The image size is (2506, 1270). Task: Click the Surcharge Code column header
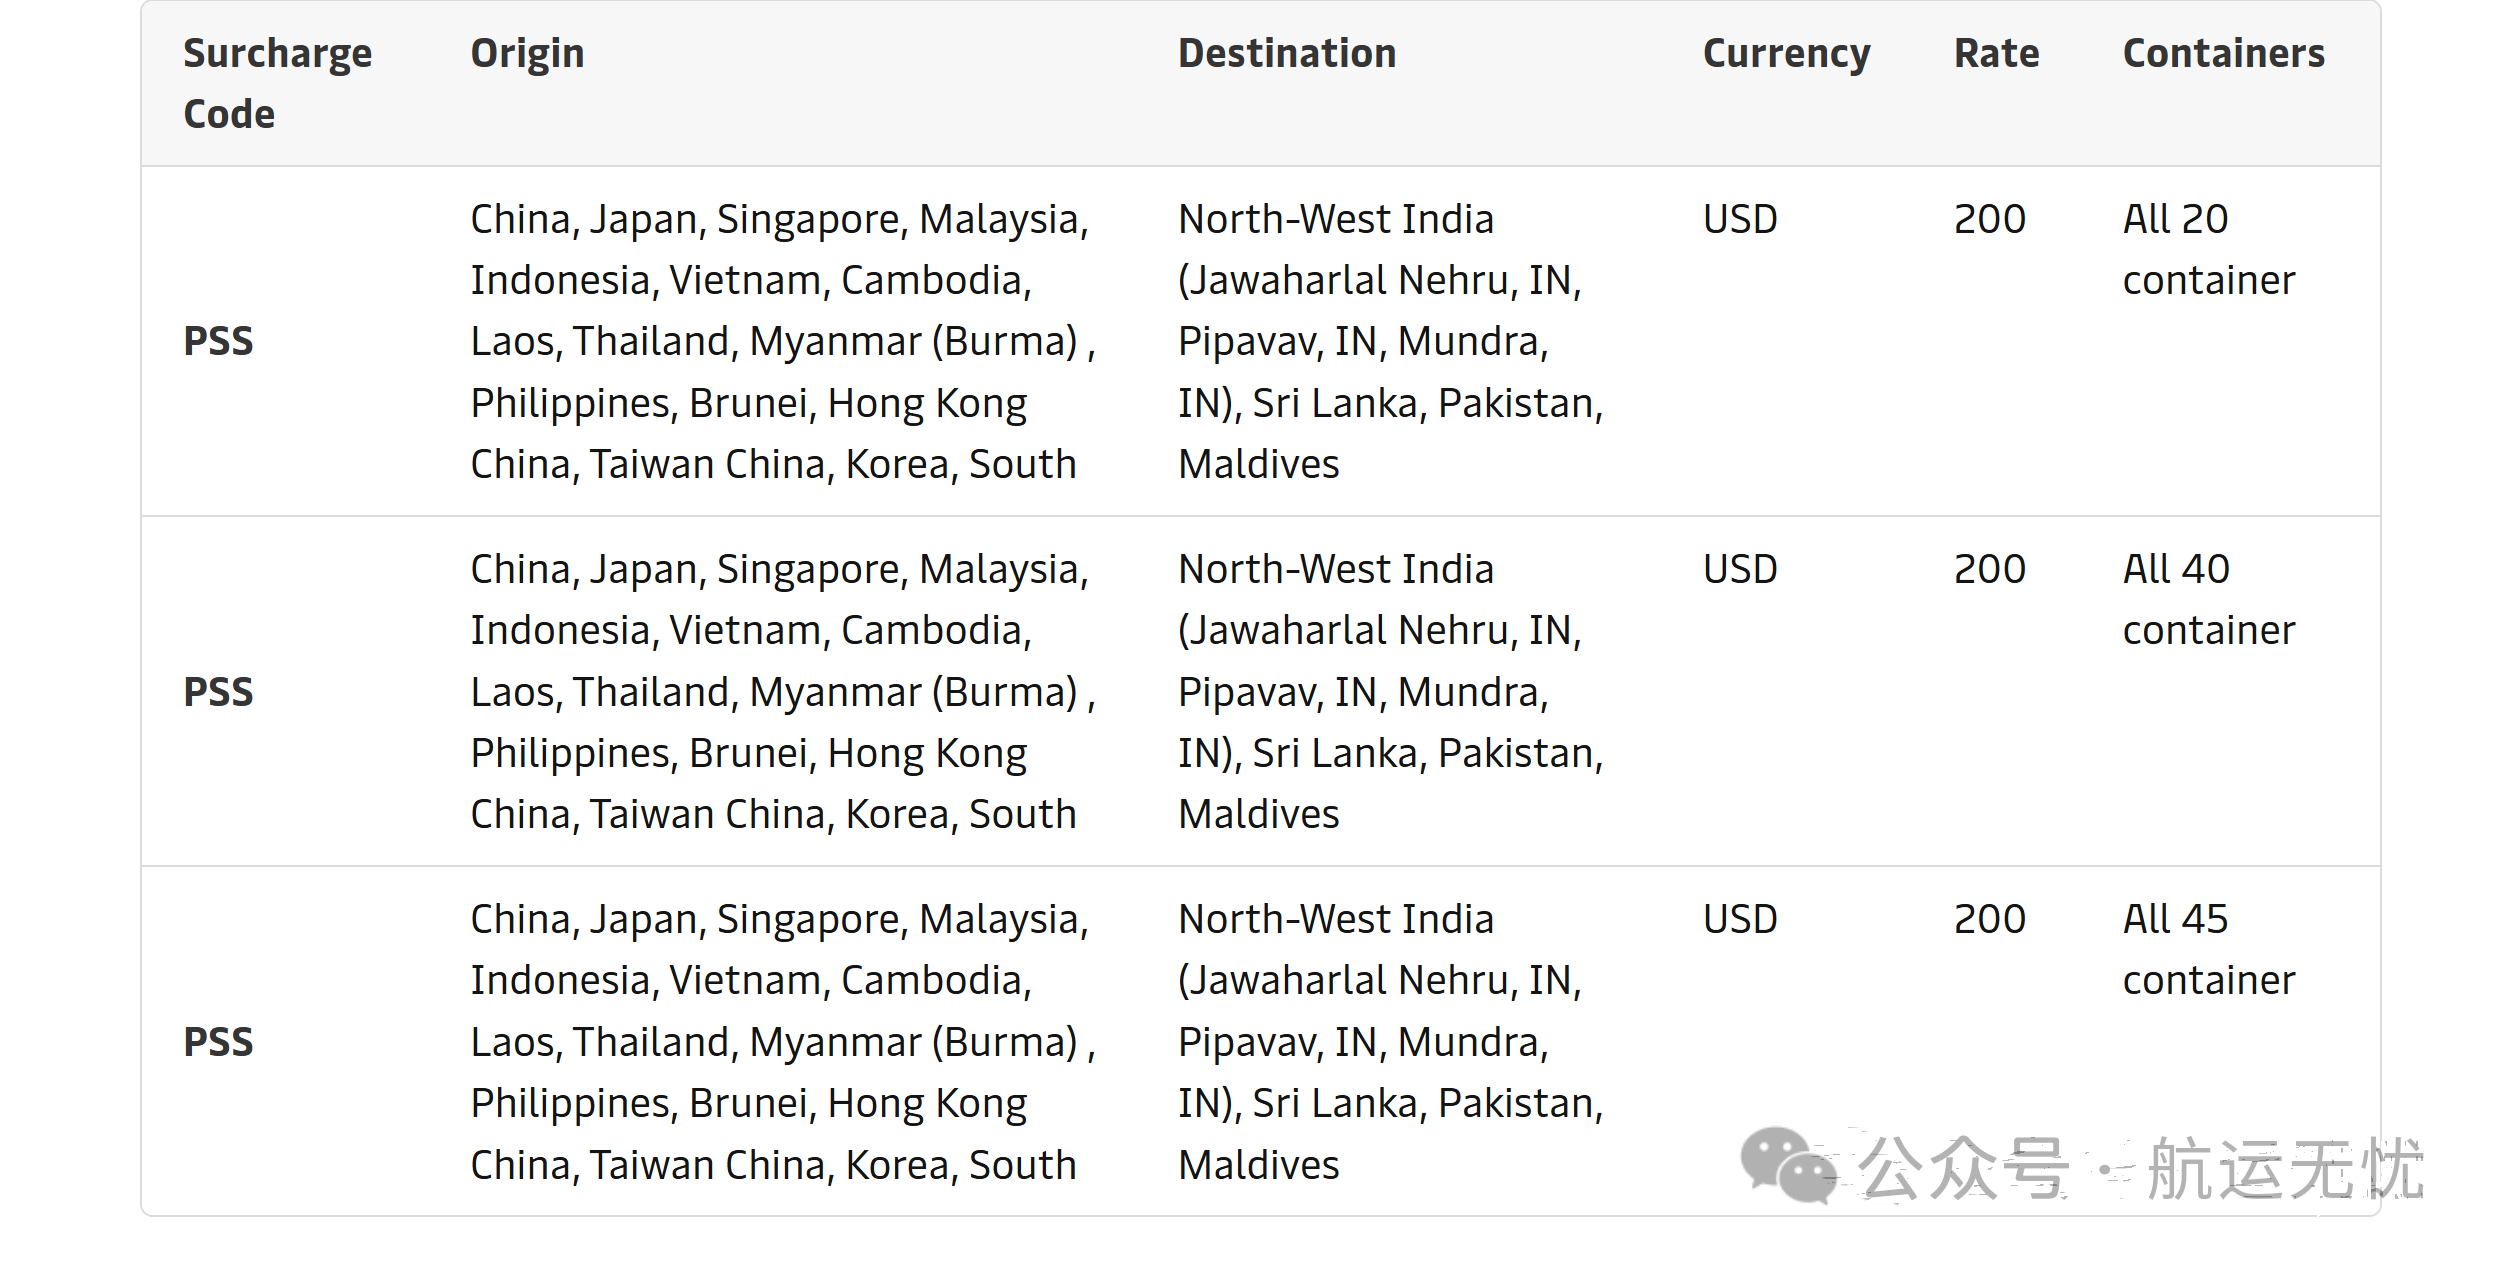(278, 83)
